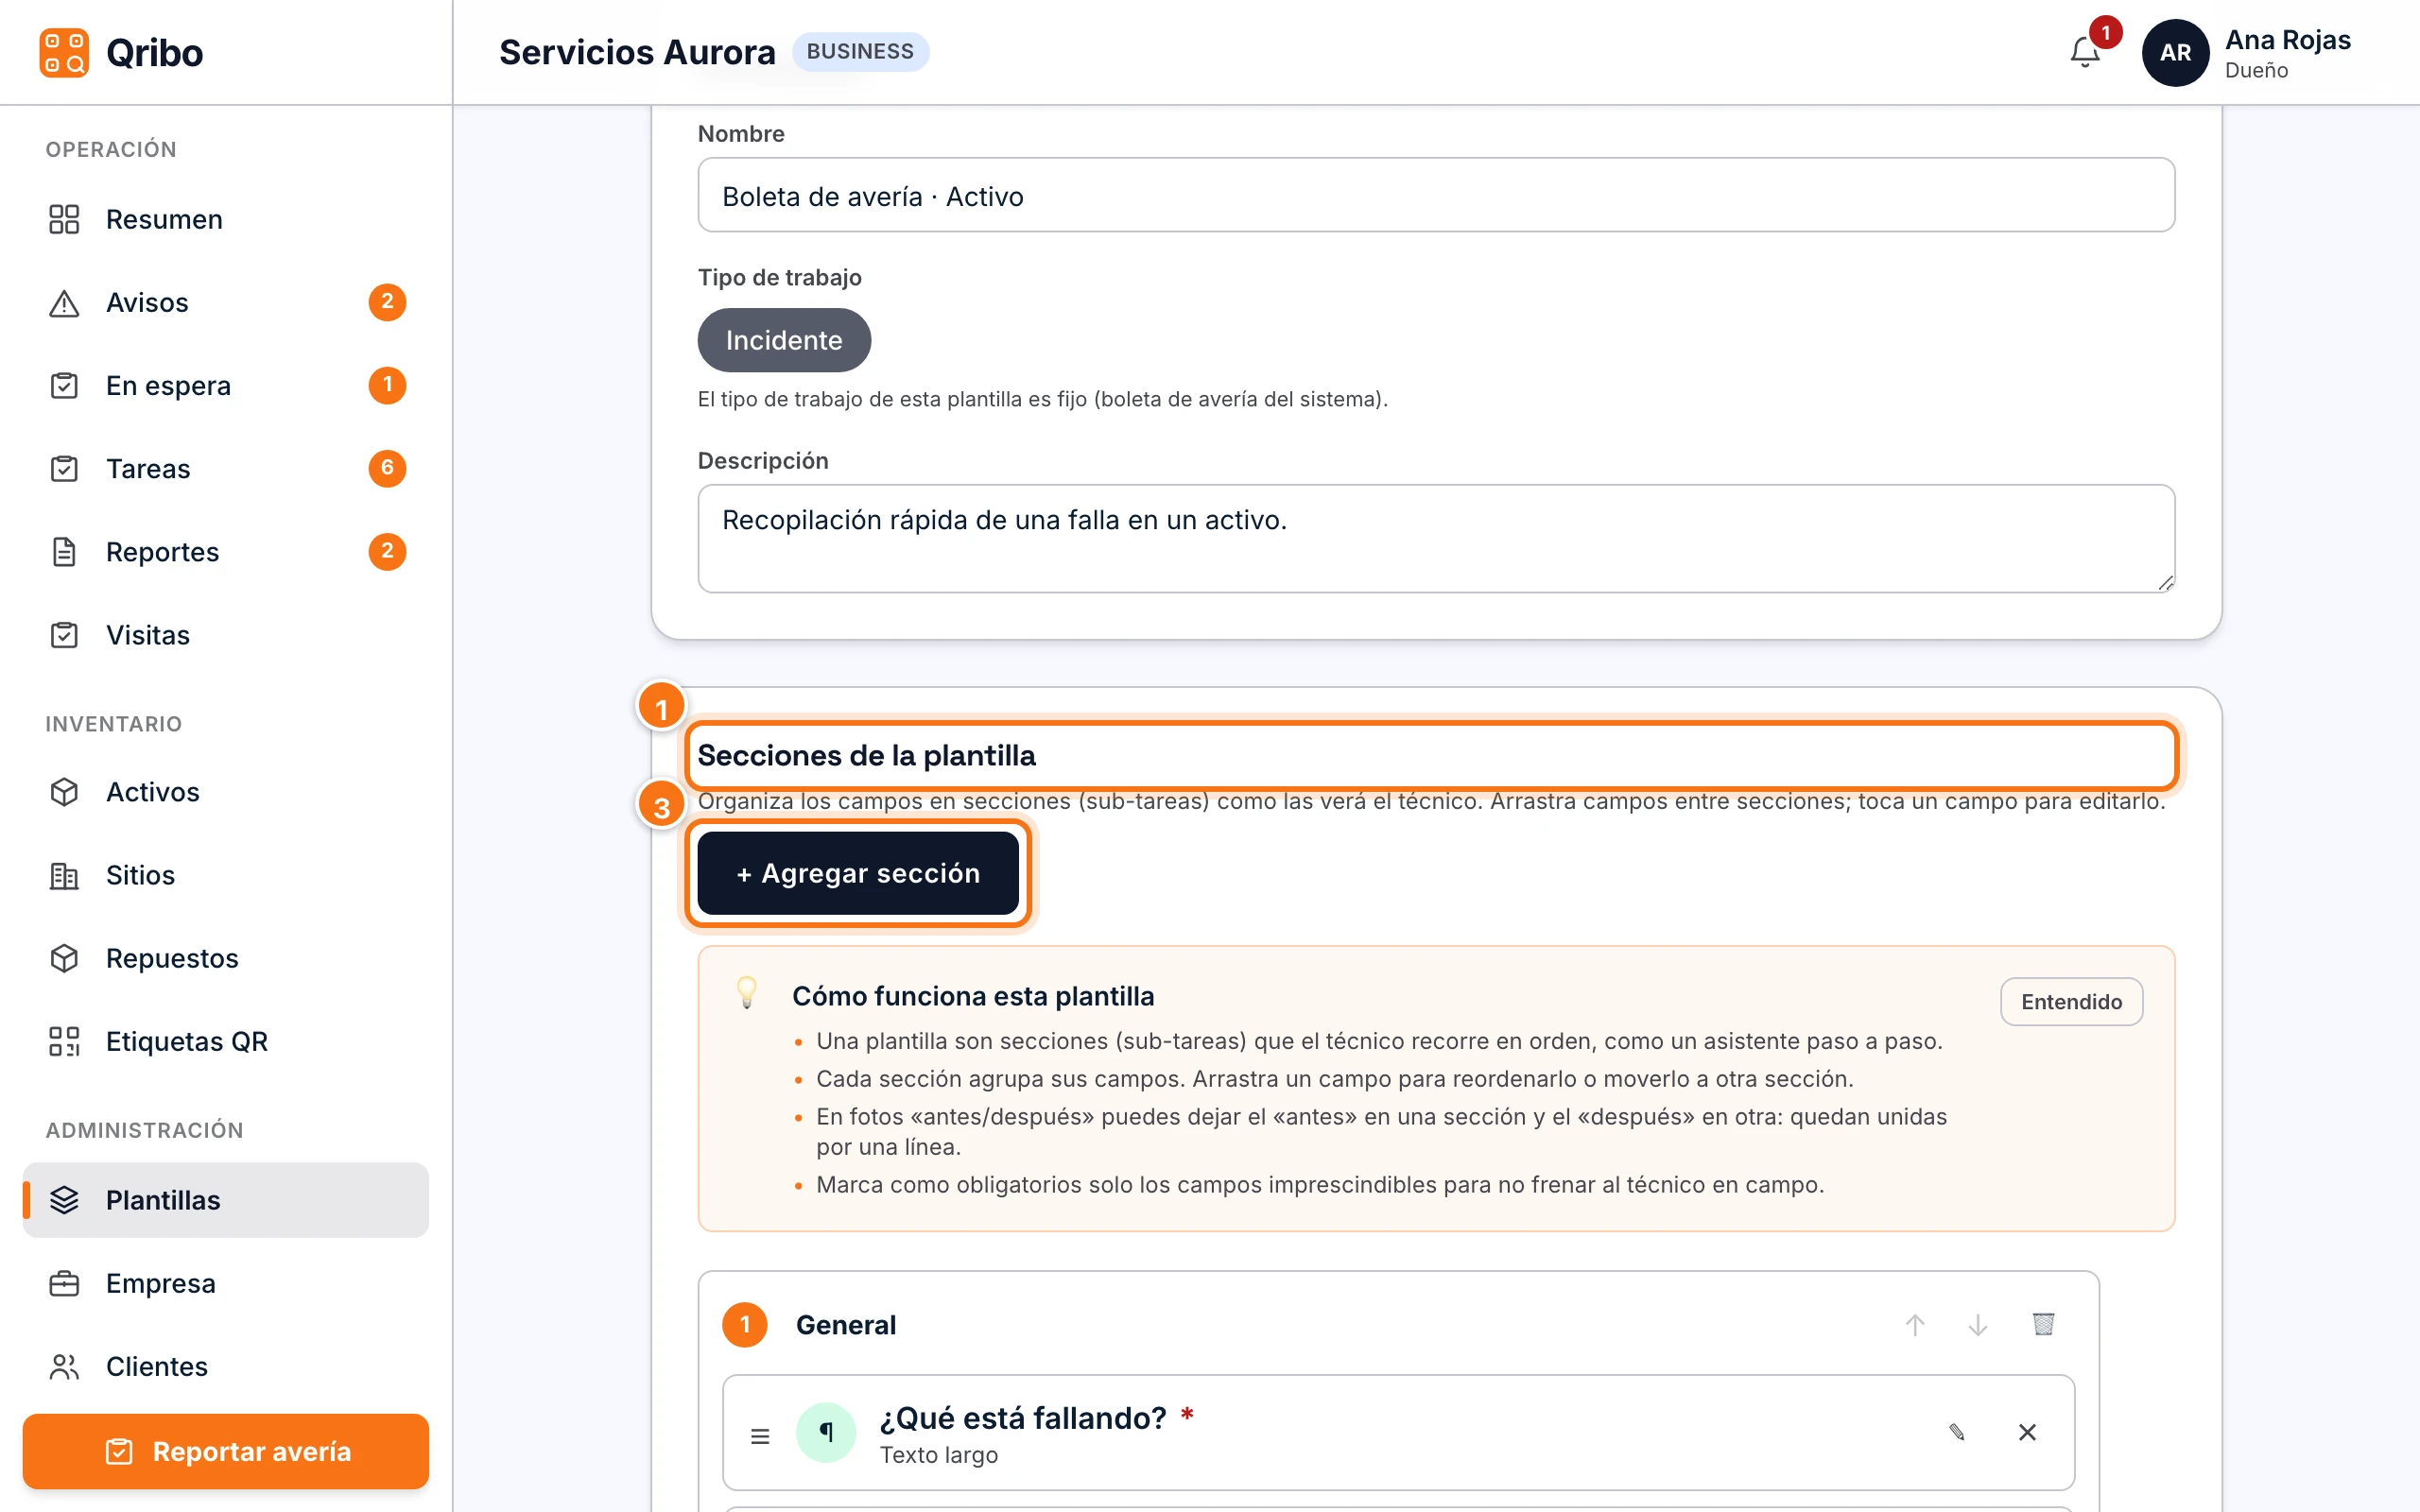
Task: Click the Activos box icon
Action: click(64, 791)
